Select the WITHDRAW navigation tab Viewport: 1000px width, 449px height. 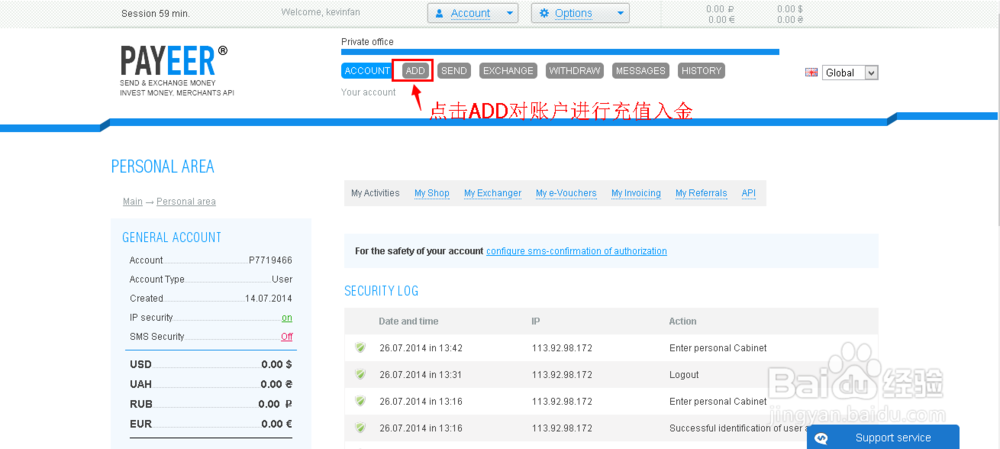575,71
